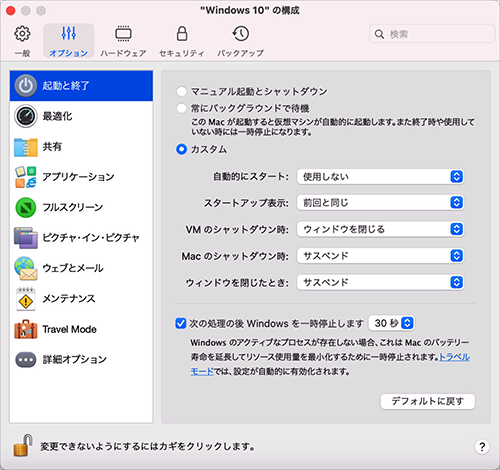This screenshot has width=500, height=470.
Task: Click the メンテナンス sidebar label
Action: 69,298
